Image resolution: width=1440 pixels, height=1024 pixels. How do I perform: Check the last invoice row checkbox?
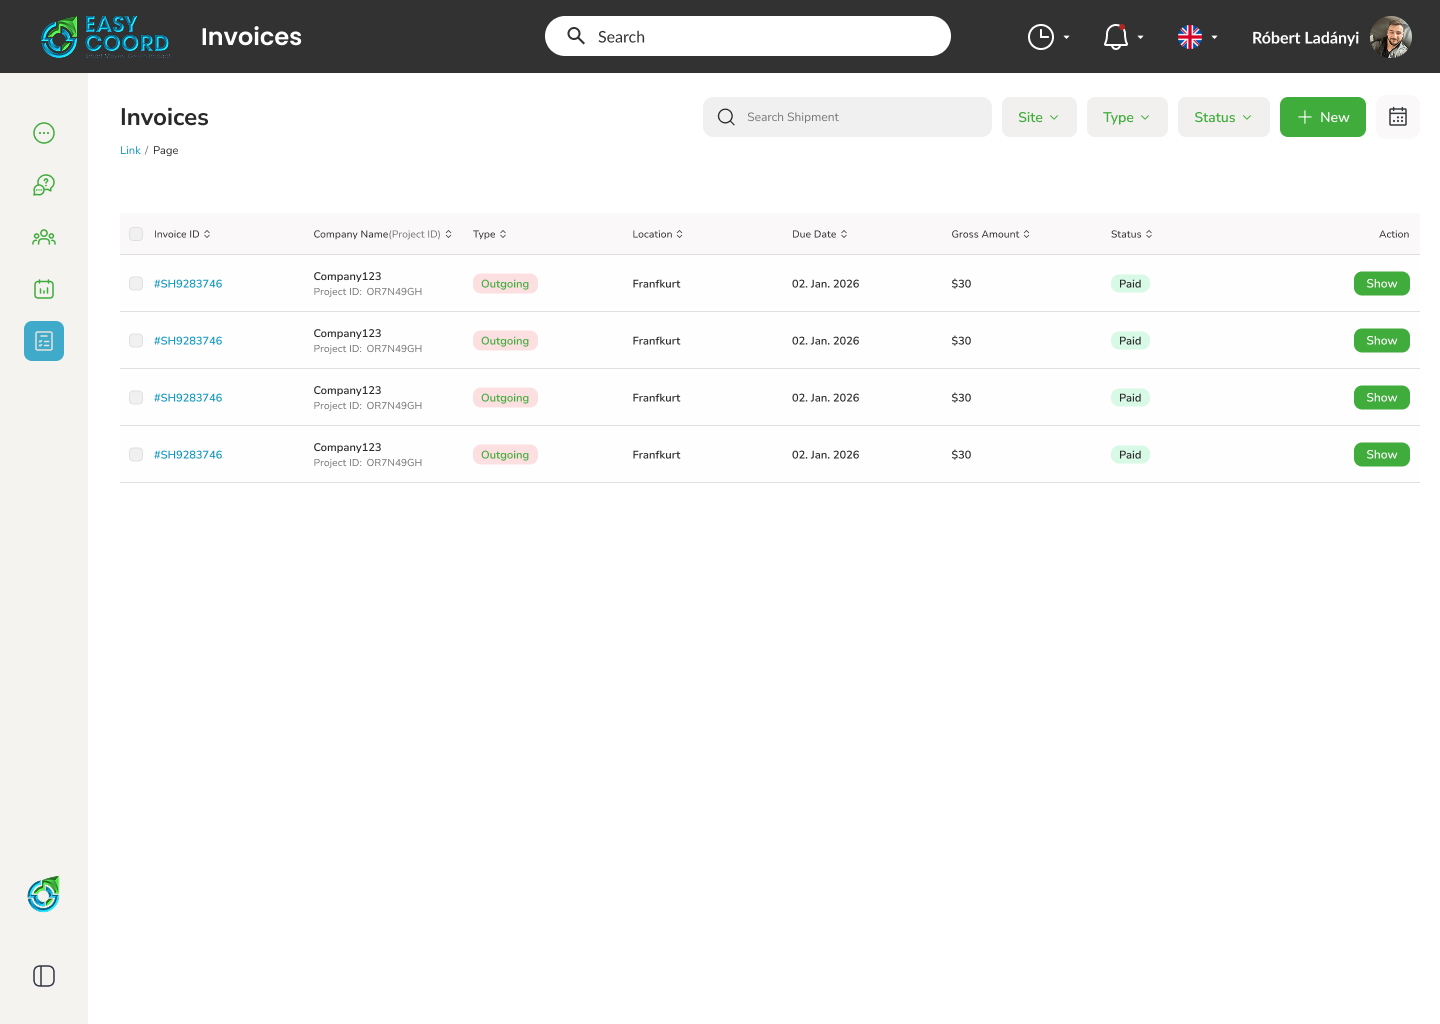click(136, 455)
